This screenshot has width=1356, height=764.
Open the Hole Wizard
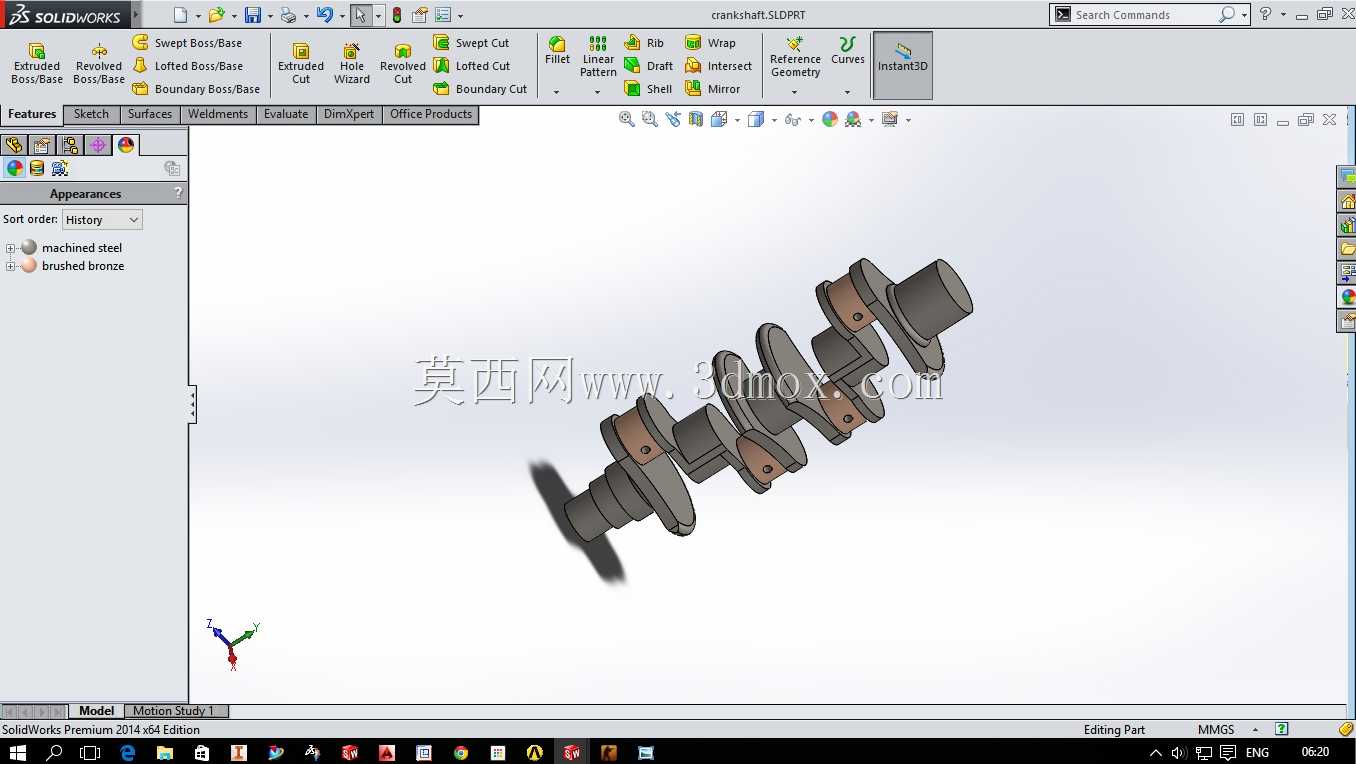tap(352, 64)
